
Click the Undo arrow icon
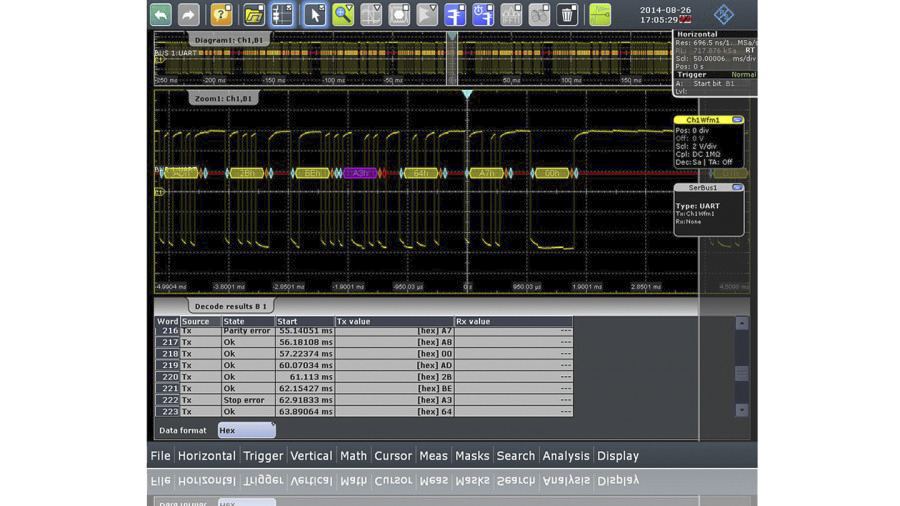pos(161,14)
